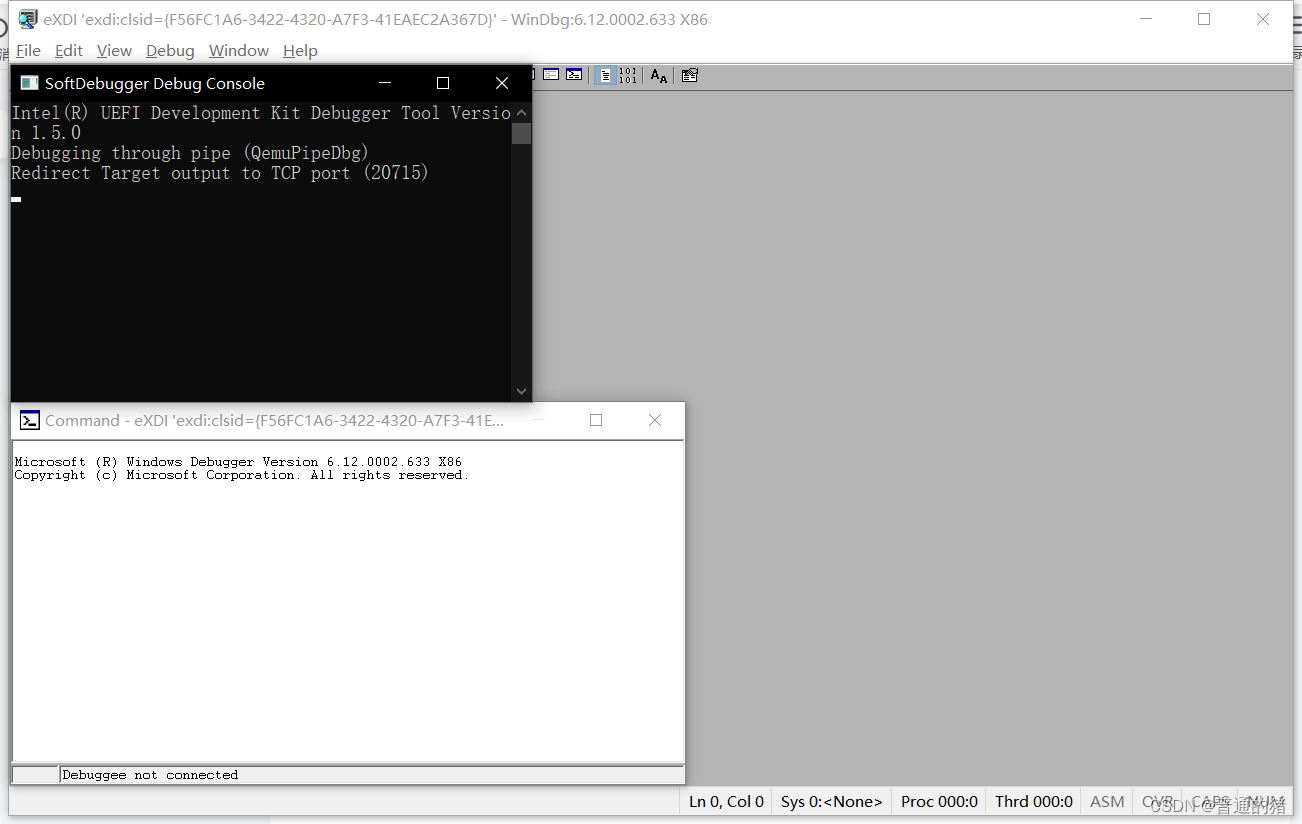Toggle the highlighted Source mode on icon
This screenshot has height=824, width=1302.
606,75
